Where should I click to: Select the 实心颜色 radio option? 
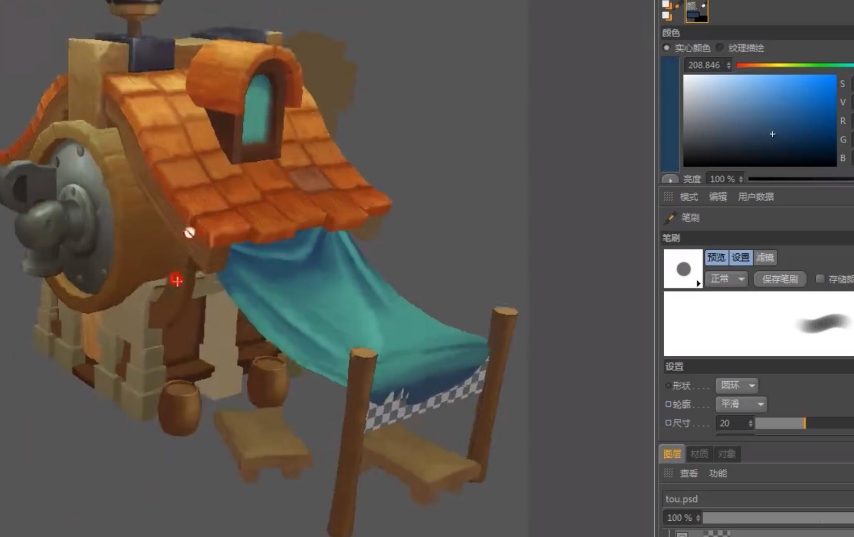point(668,47)
